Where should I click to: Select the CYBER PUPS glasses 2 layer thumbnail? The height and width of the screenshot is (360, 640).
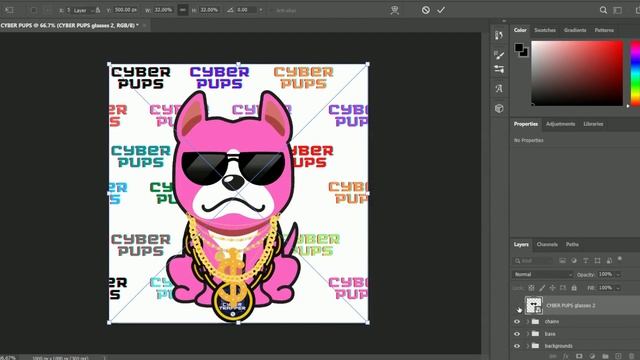coord(534,305)
